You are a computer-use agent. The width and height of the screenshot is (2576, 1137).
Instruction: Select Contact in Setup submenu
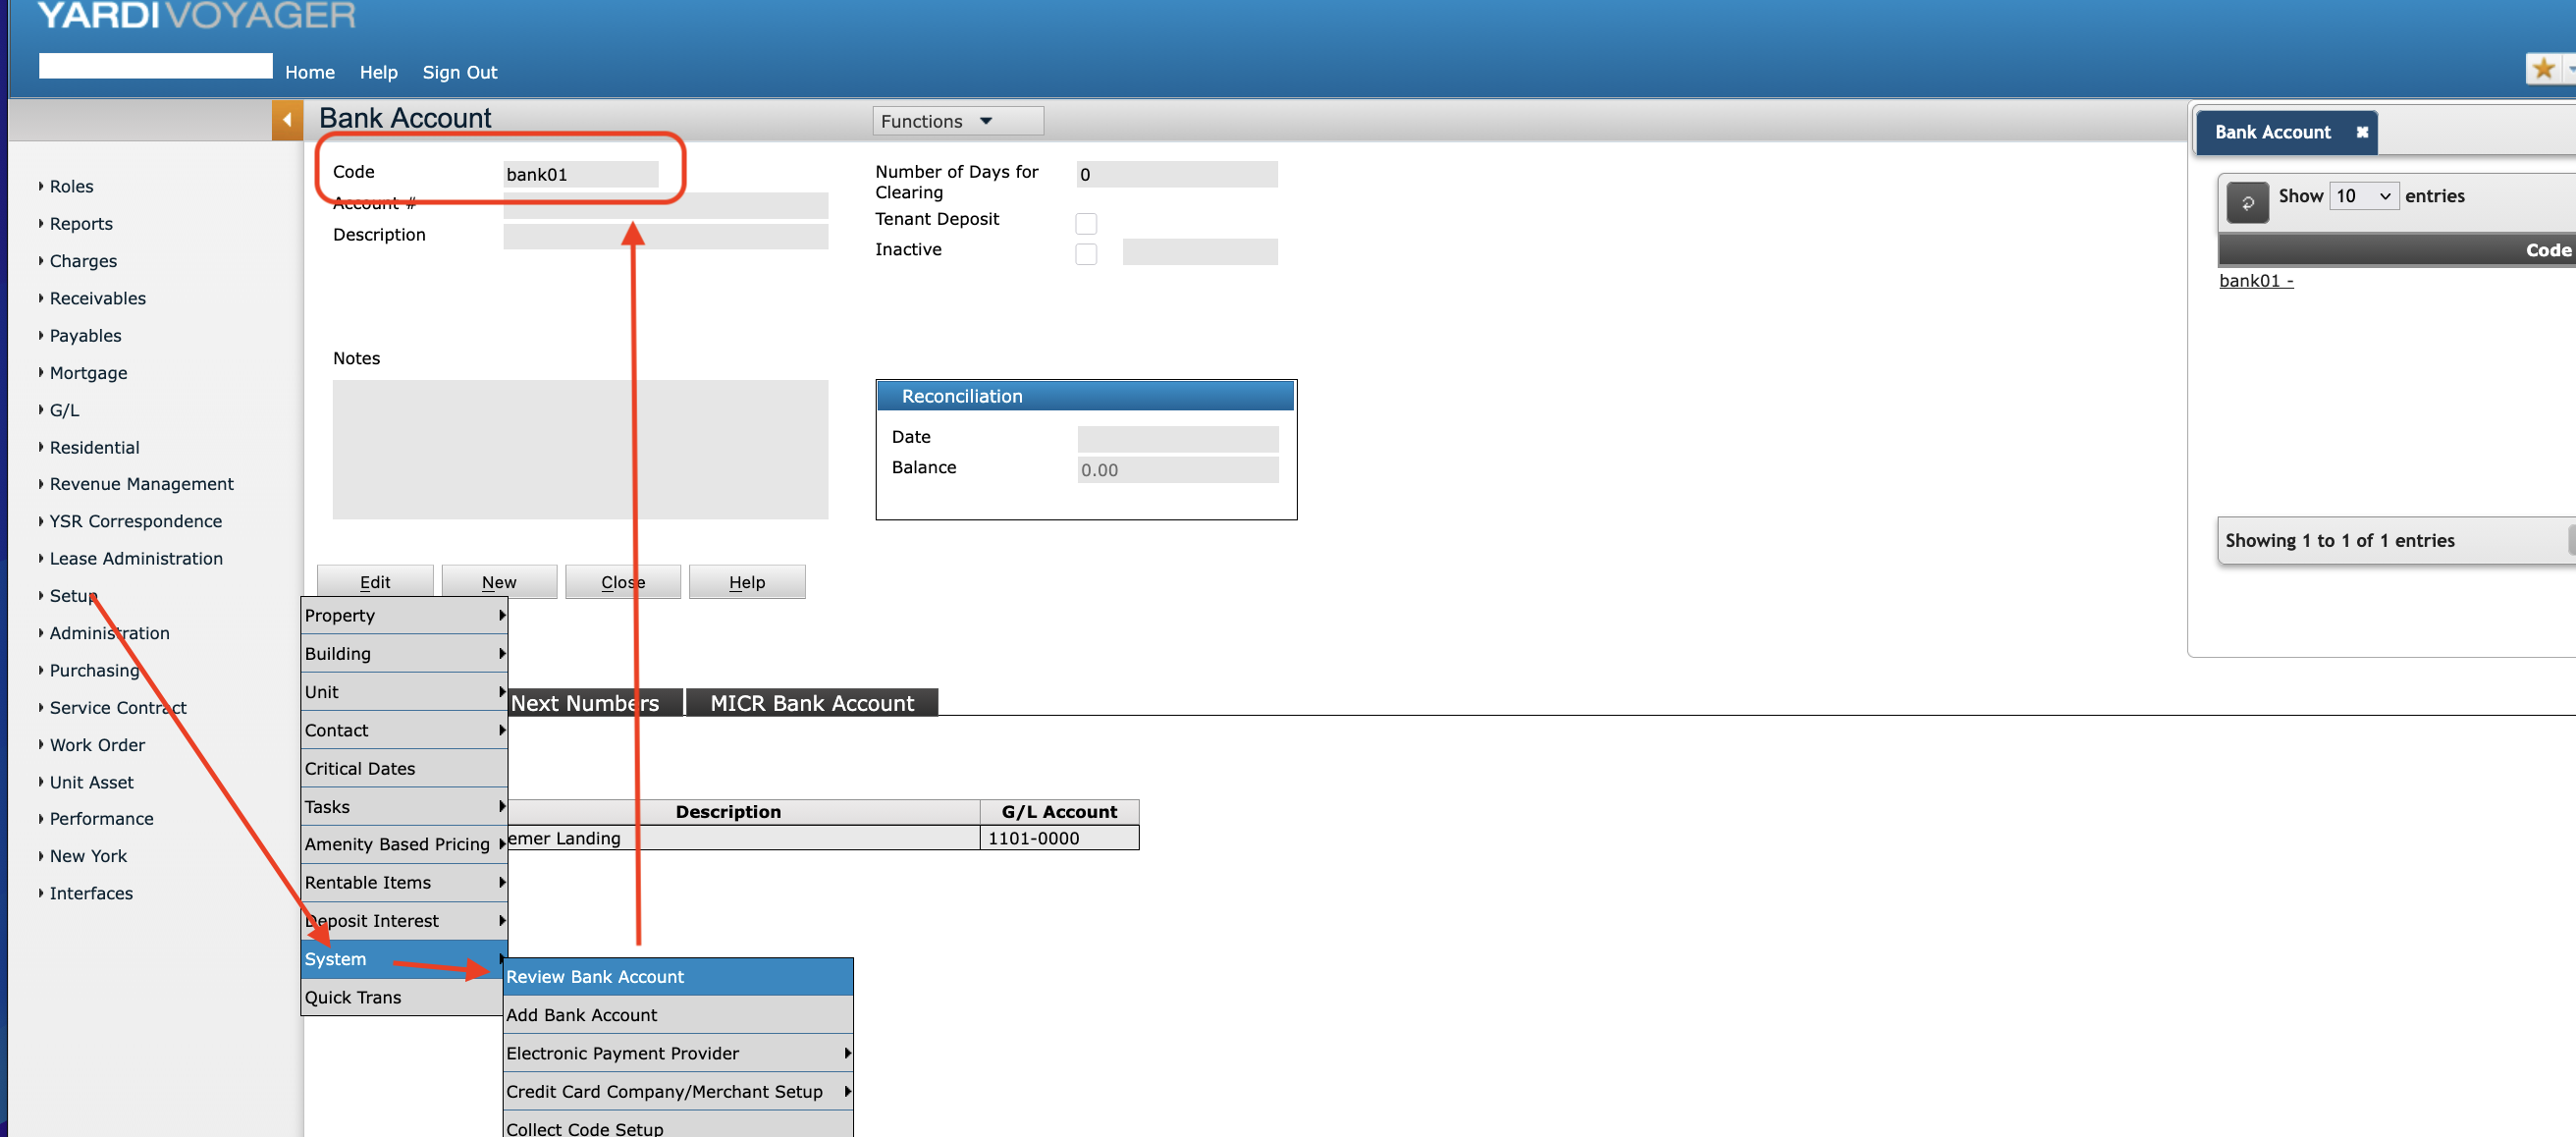(404, 731)
